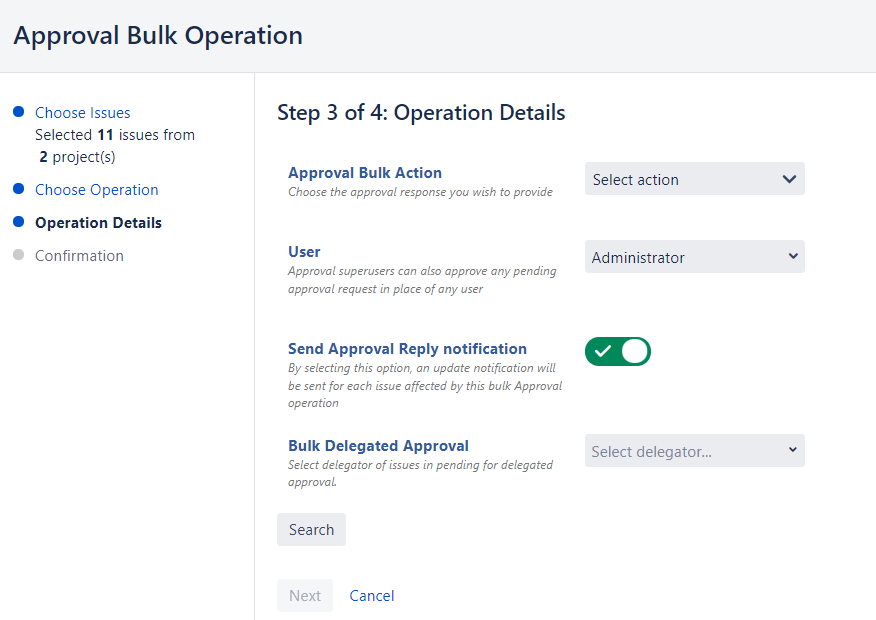Select the Confirmation step
Image resolution: width=876 pixels, height=620 pixels.
point(79,256)
